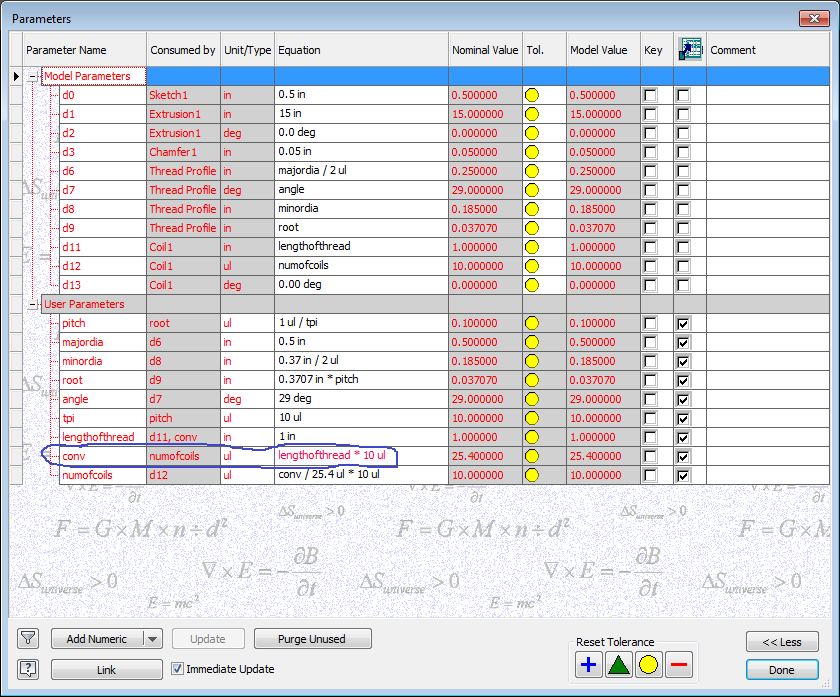Screen dimensions: 840x697
Task: Click the Link button
Action: point(106,669)
